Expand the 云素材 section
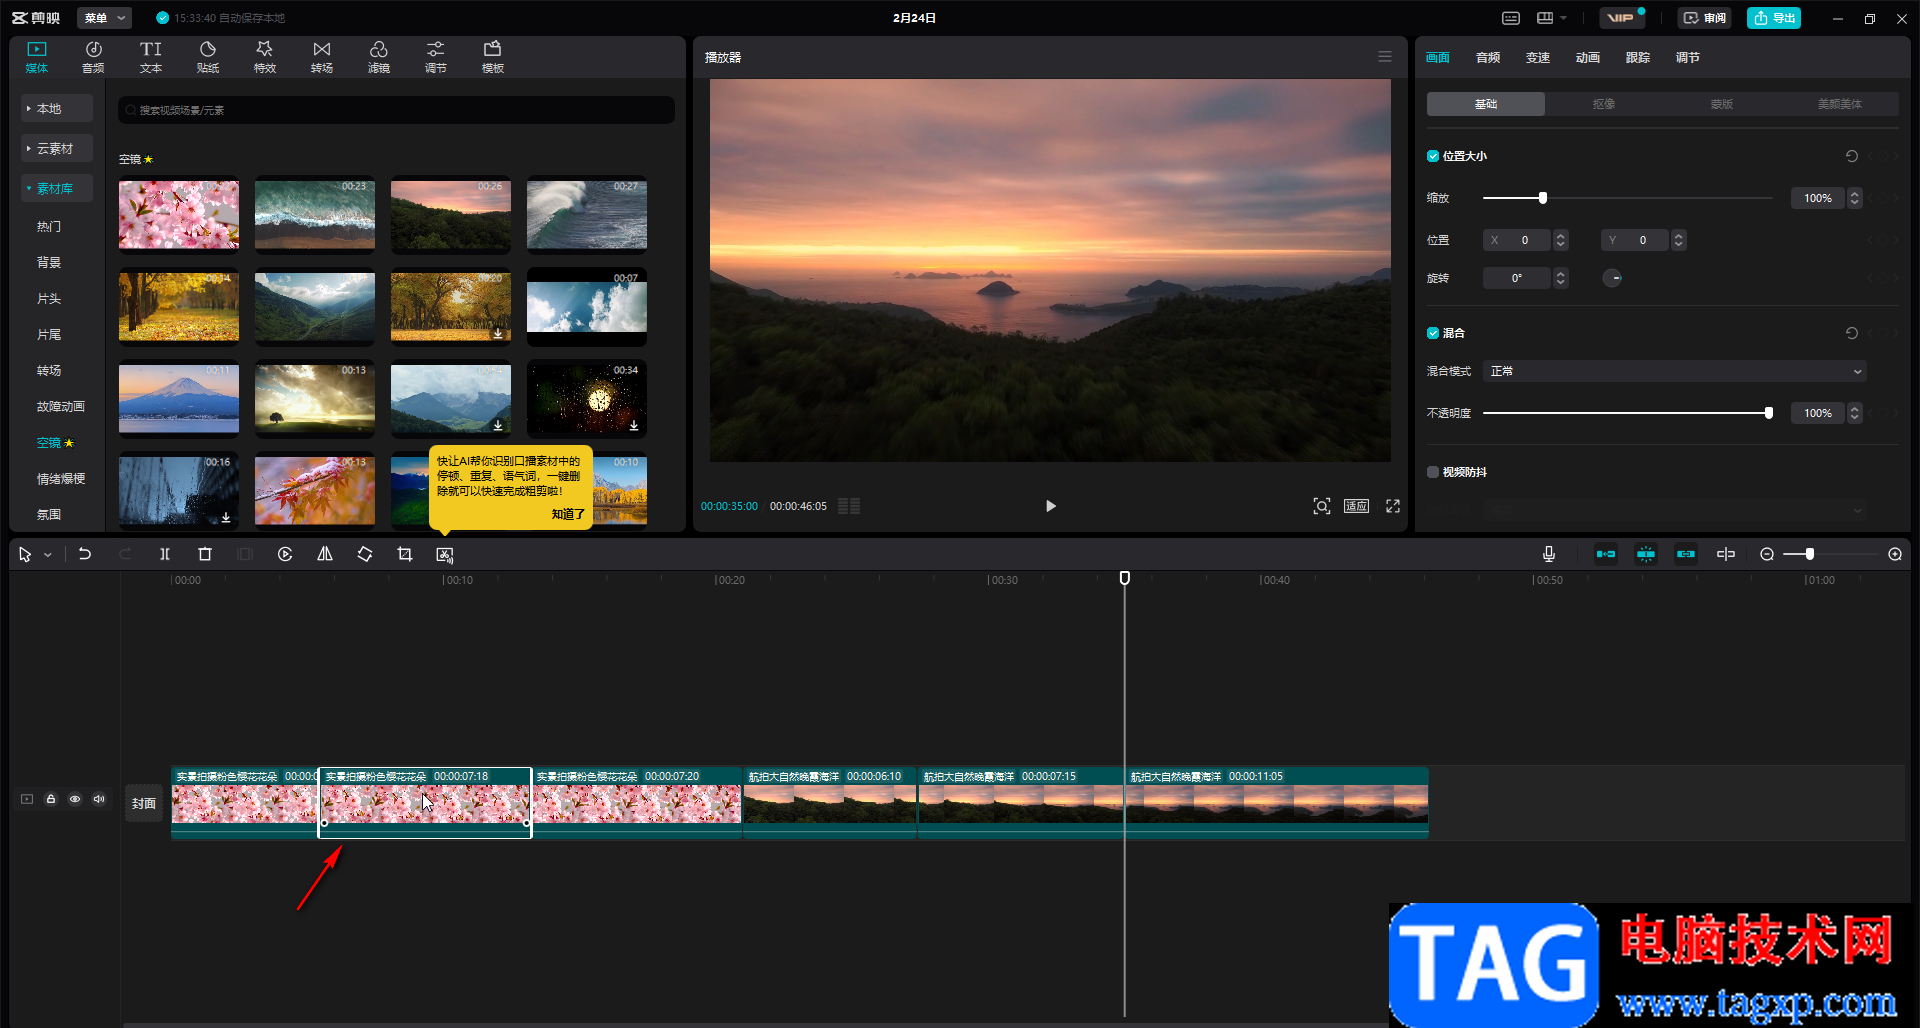 coord(57,148)
